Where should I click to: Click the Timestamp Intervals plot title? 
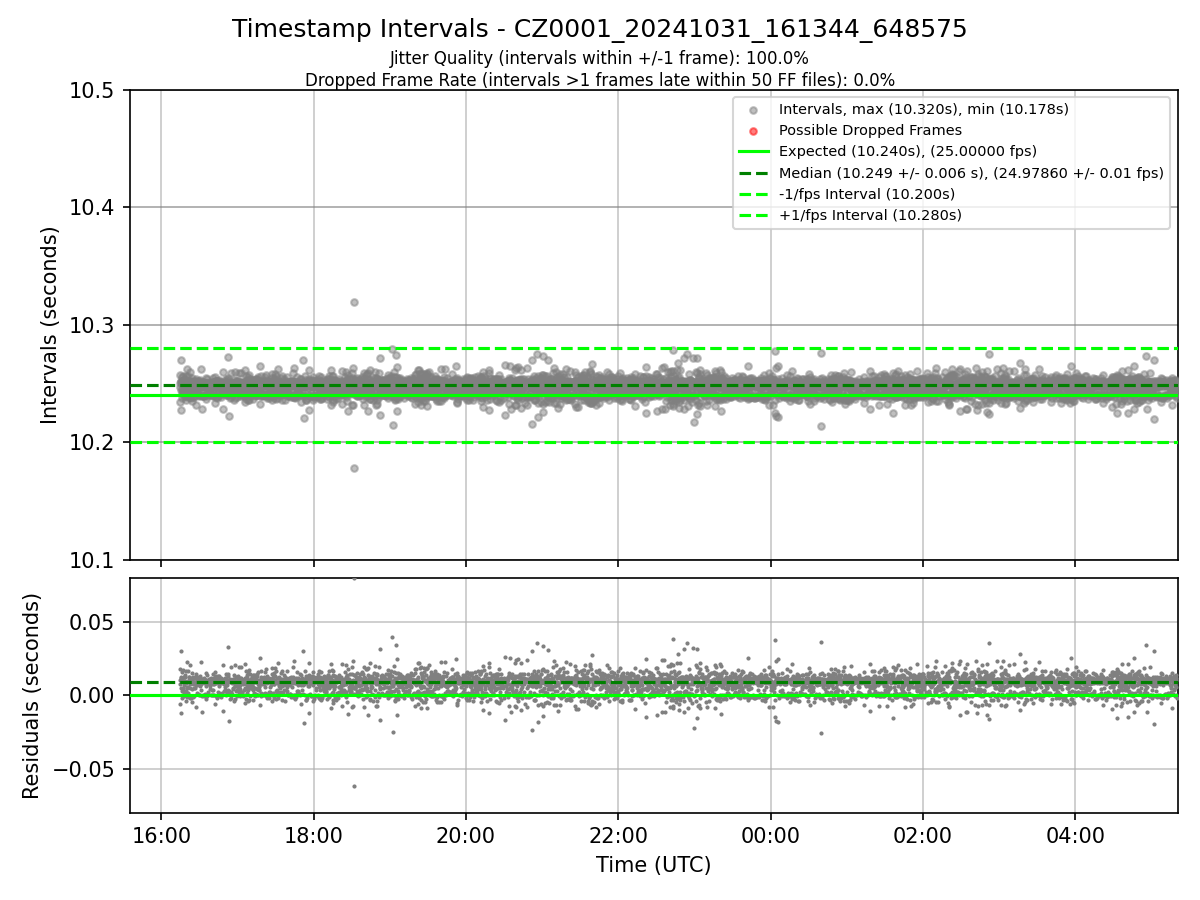click(600, 29)
